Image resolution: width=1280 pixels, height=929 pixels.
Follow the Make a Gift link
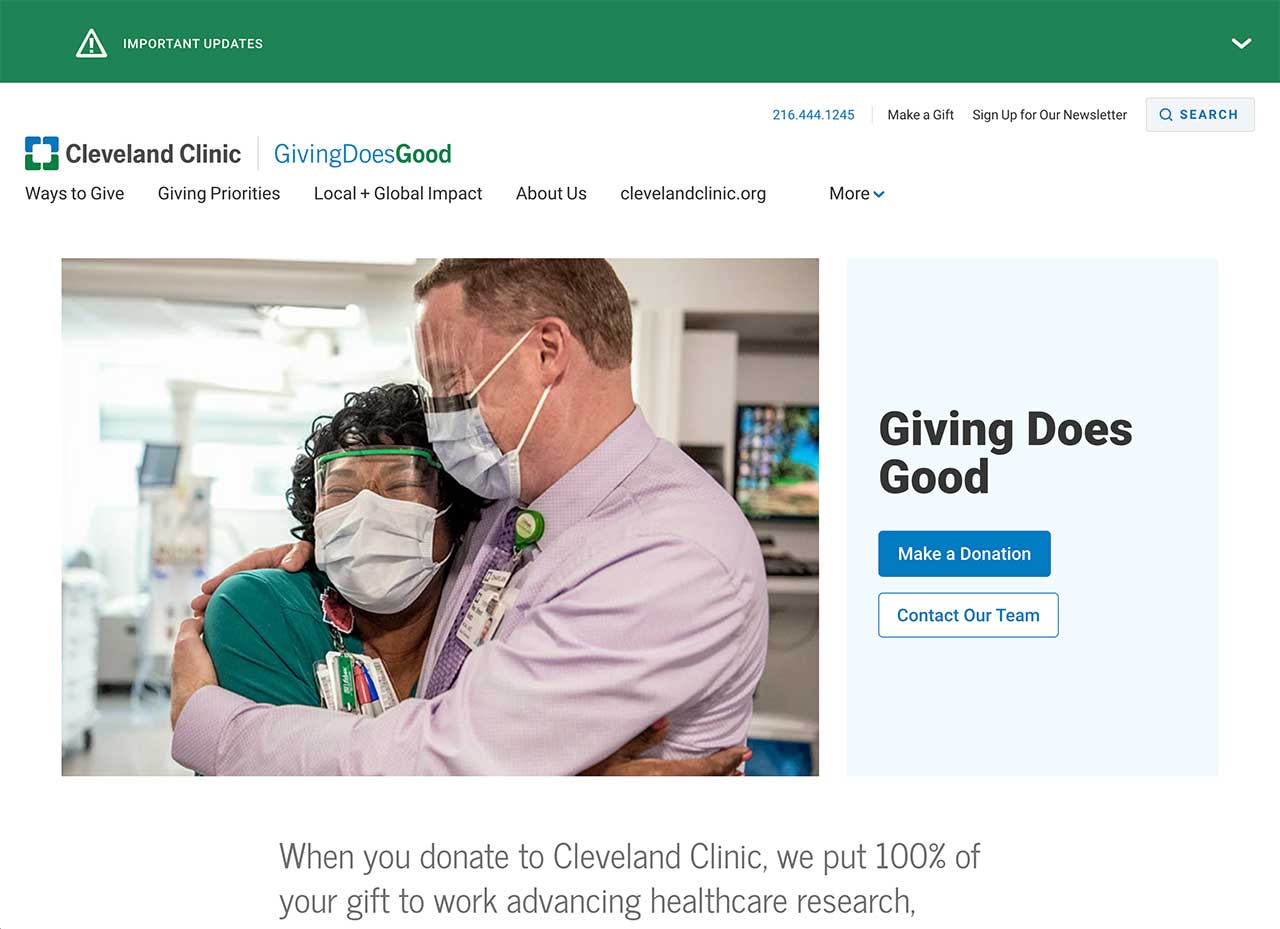coord(921,115)
